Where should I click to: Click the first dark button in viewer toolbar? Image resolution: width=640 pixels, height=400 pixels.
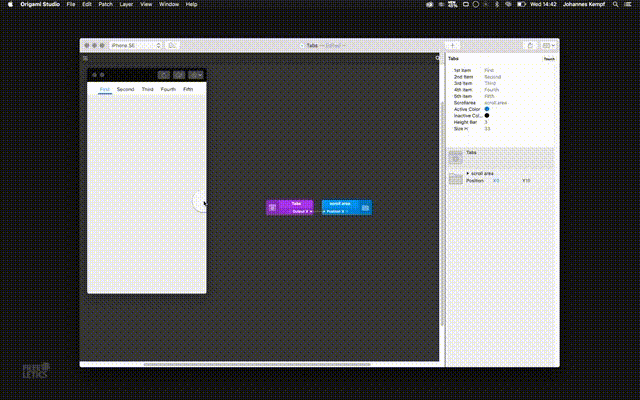tap(164, 75)
